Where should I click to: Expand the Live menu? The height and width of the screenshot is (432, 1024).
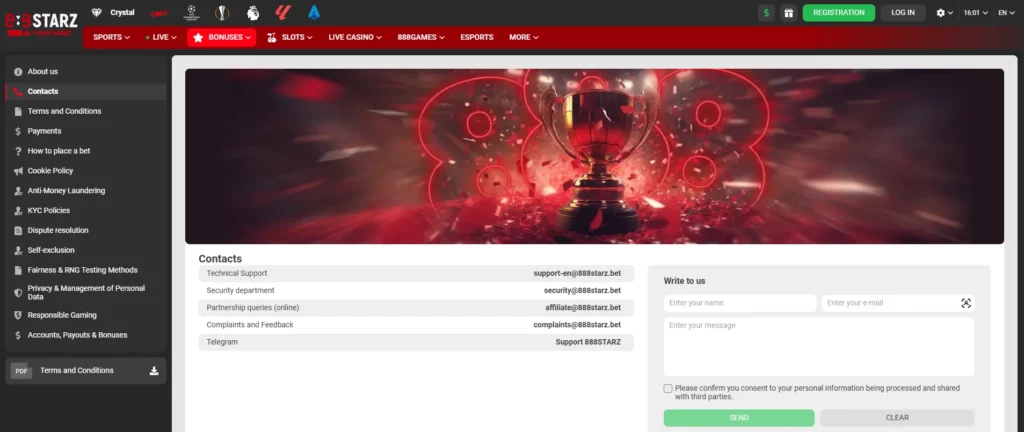(x=161, y=37)
